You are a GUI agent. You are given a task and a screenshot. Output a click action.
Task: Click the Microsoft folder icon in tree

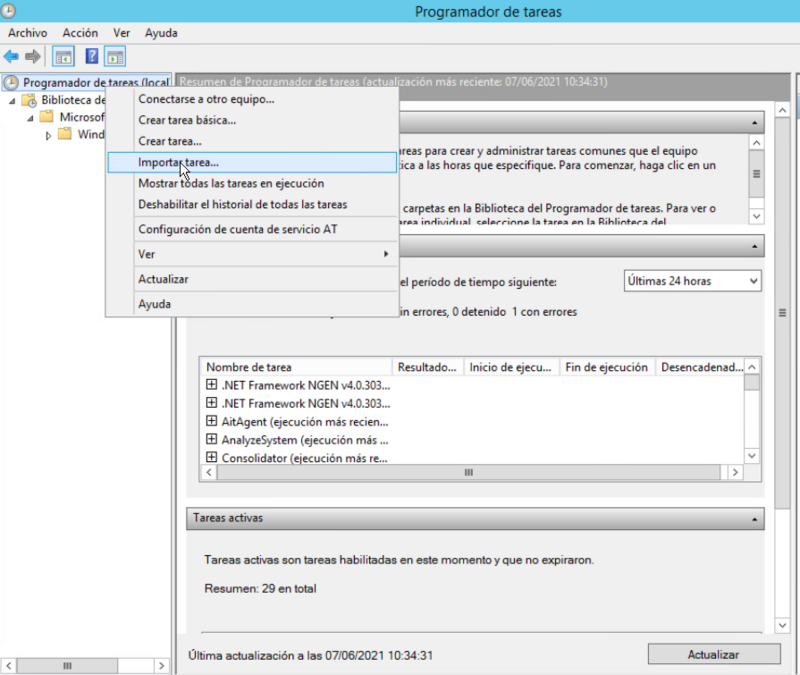point(46,117)
